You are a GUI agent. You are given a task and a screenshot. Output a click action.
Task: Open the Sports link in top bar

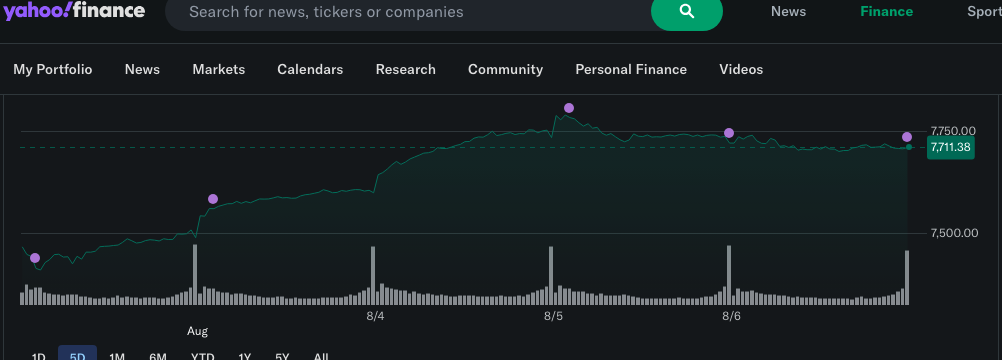985,12
